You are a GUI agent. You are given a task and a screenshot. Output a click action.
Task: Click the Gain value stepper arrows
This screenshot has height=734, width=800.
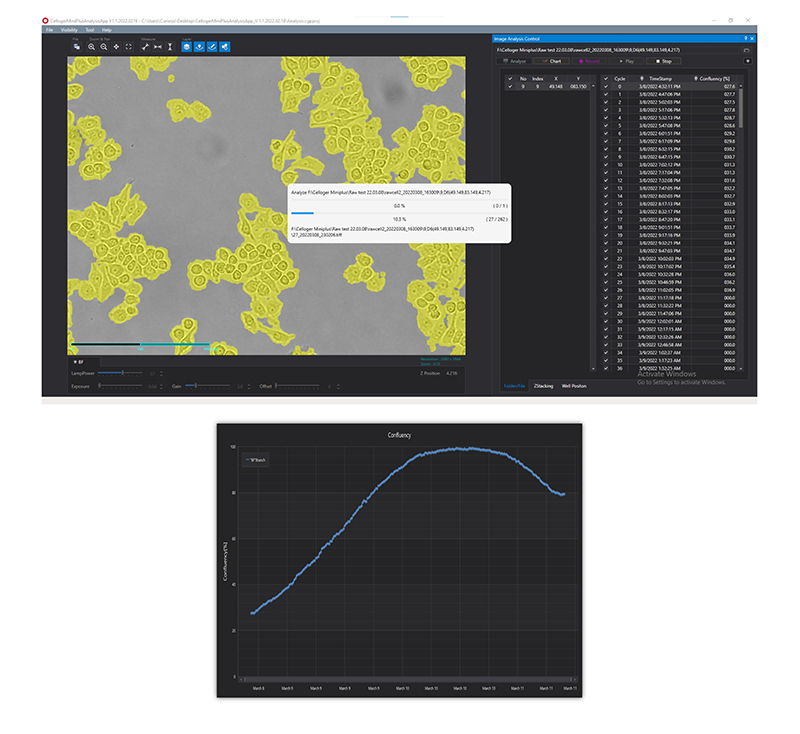coord(249,387)
